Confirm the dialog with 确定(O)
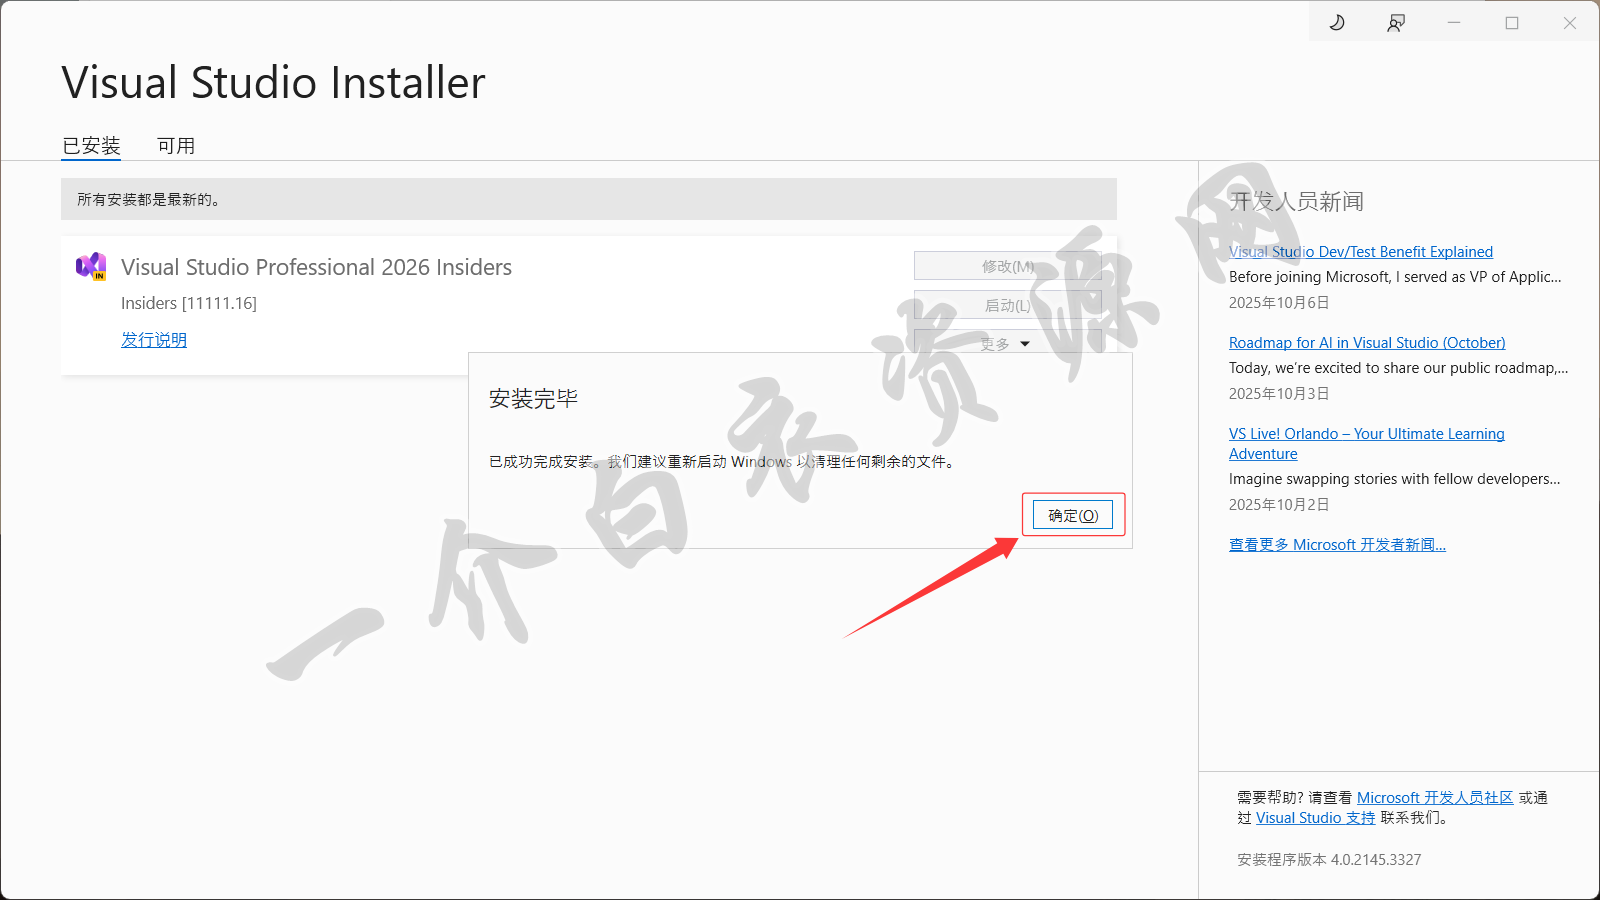 1072,515
